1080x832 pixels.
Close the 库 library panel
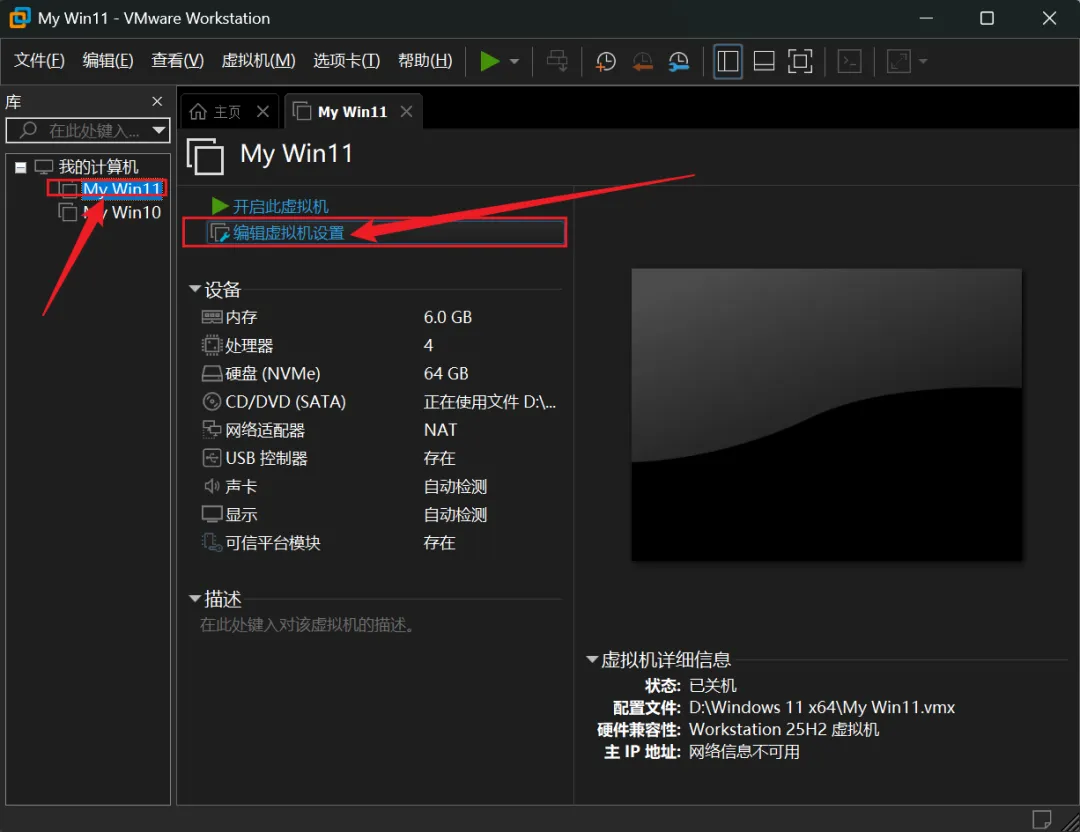tap(157, 101)
